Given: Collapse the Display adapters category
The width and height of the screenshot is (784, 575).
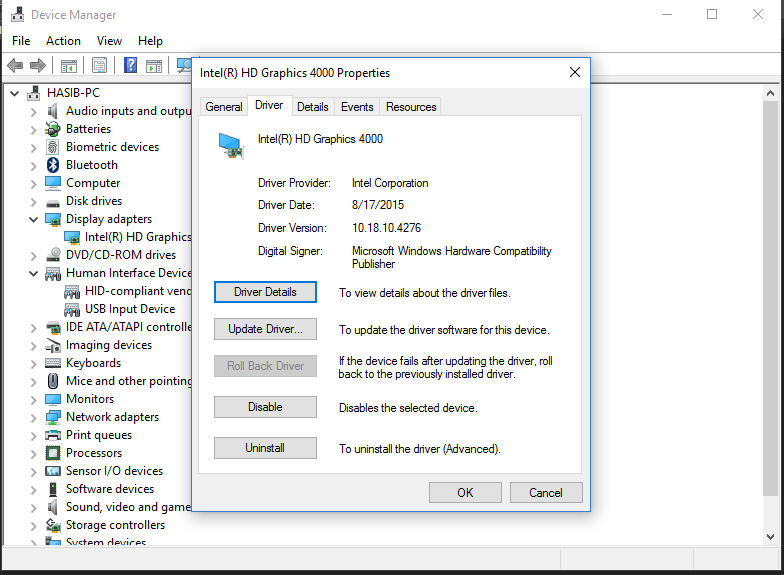Looking at the screenshot, I should (x=34, y=219).
